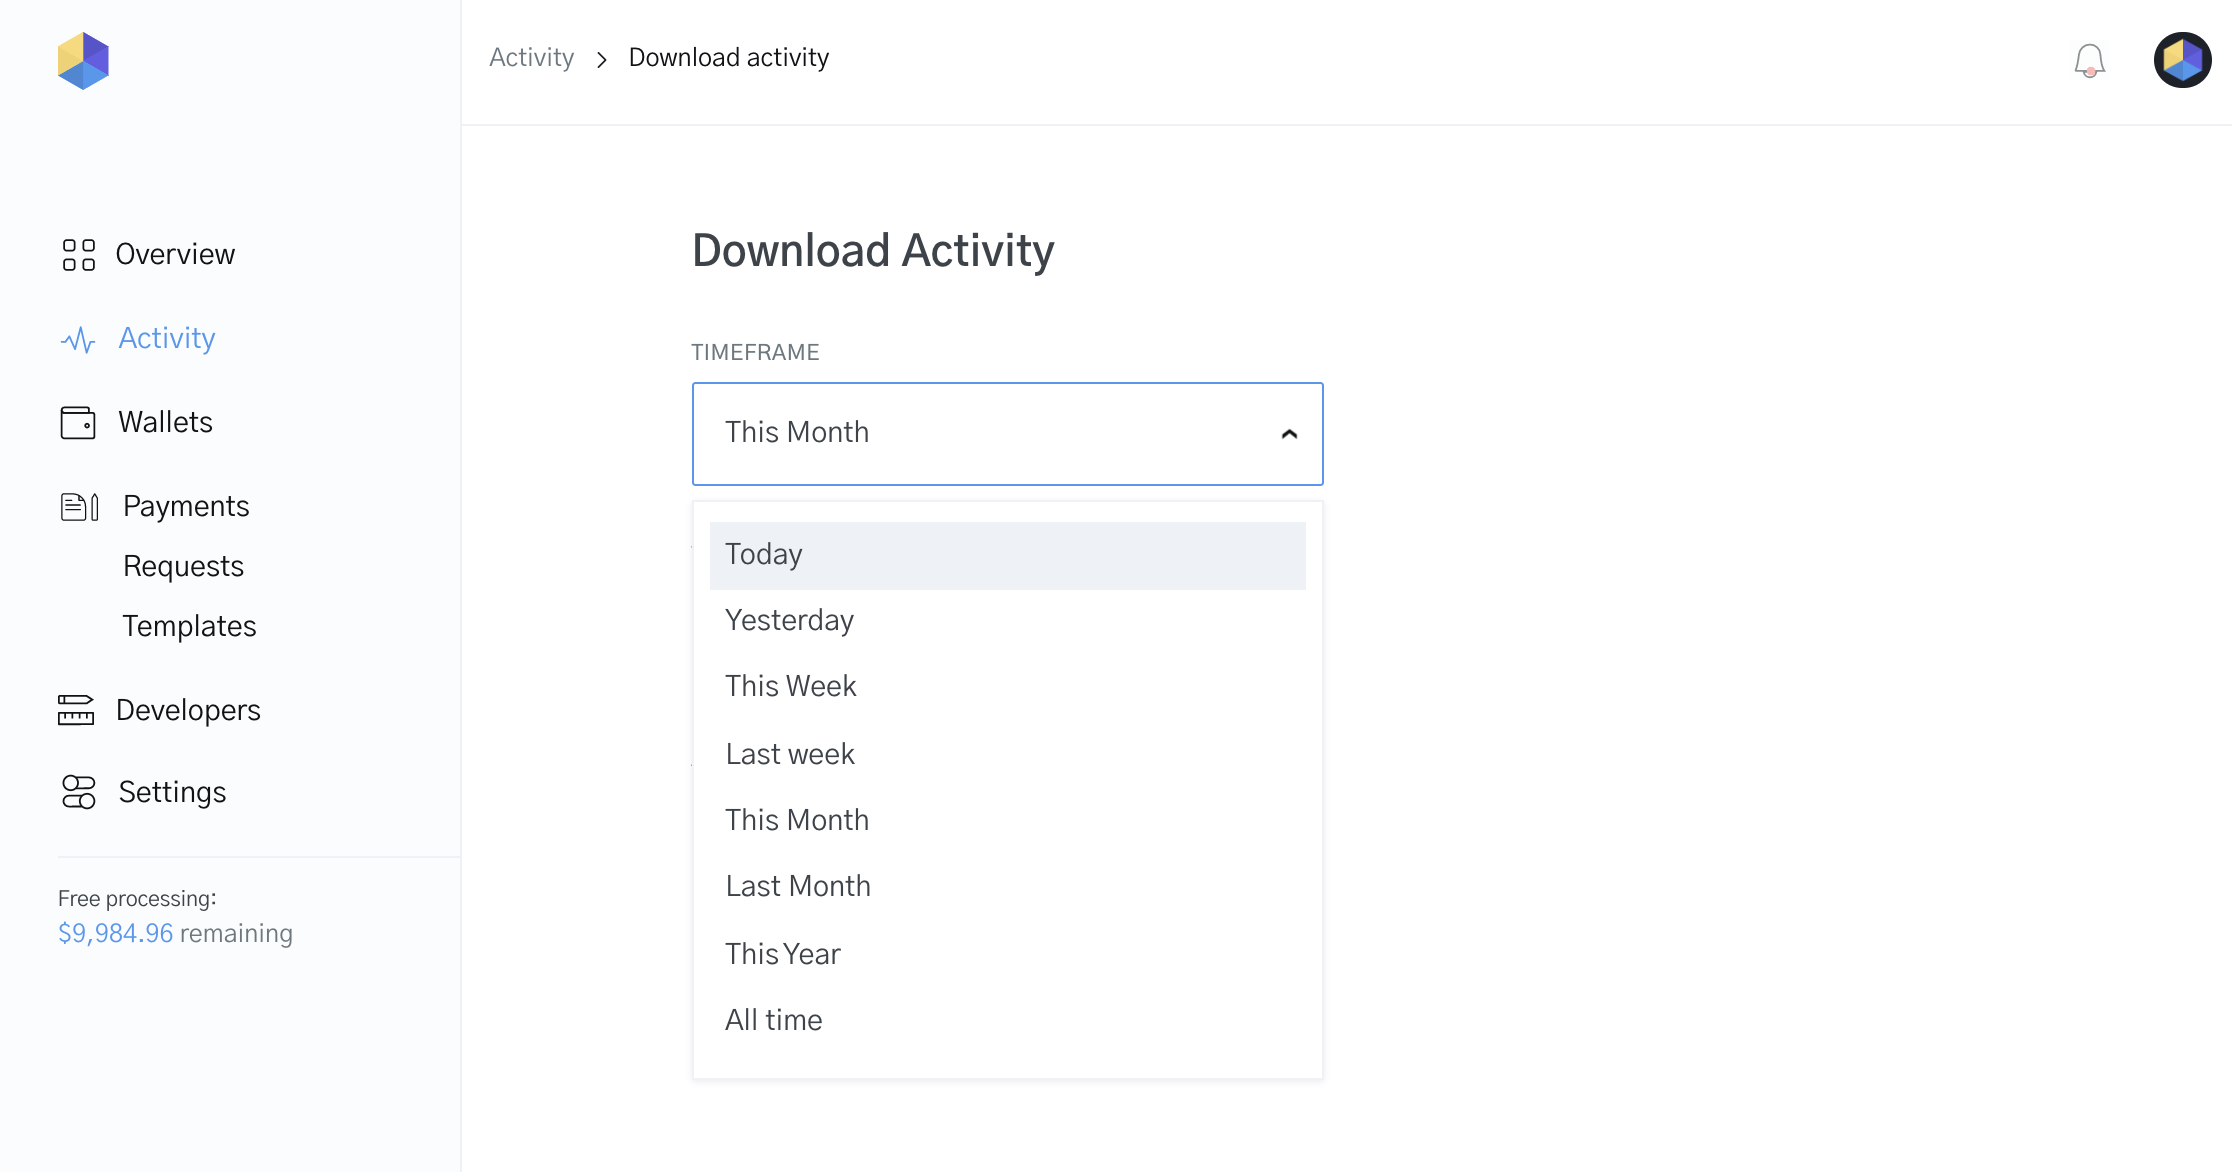Select Yesterday from timeframe list
This screenshot has width=2232, height=1172.
click(1007, 621)
